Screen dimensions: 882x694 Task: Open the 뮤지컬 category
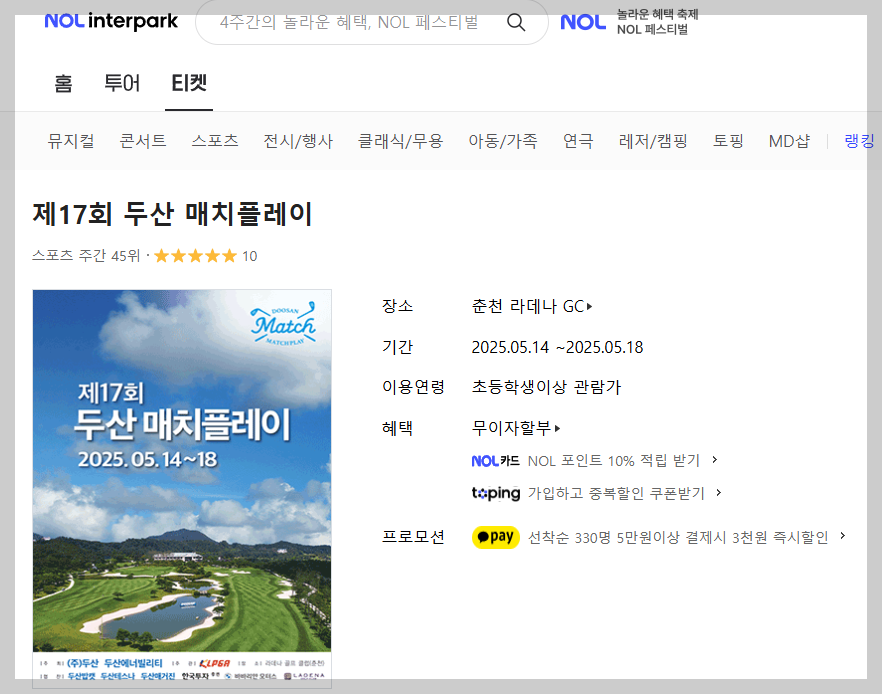[x=71, y=141]
